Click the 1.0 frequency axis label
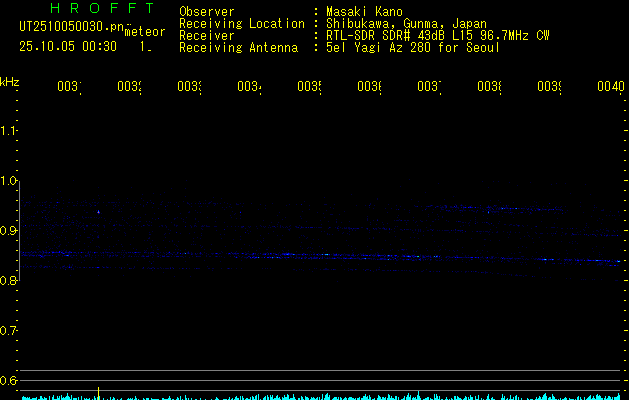This screenshot has height=400, width=629. (x=8, y=181)
